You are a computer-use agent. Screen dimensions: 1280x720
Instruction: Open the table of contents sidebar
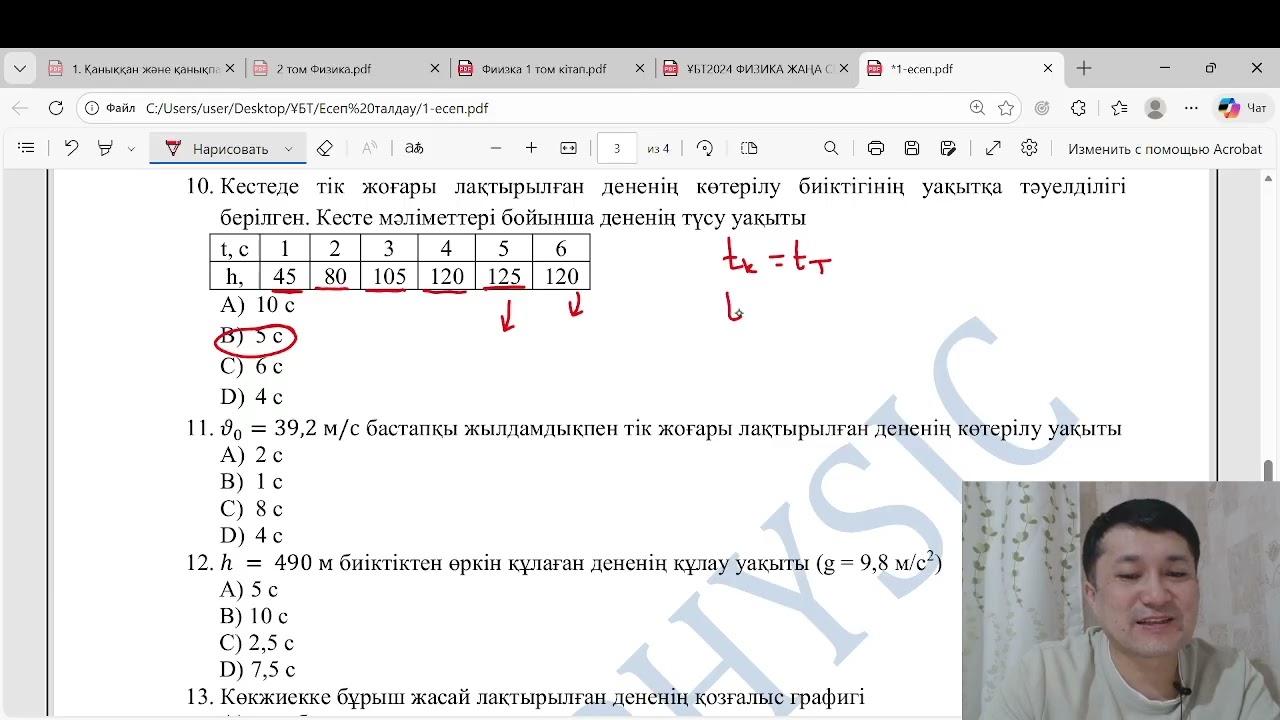[26, 148]
